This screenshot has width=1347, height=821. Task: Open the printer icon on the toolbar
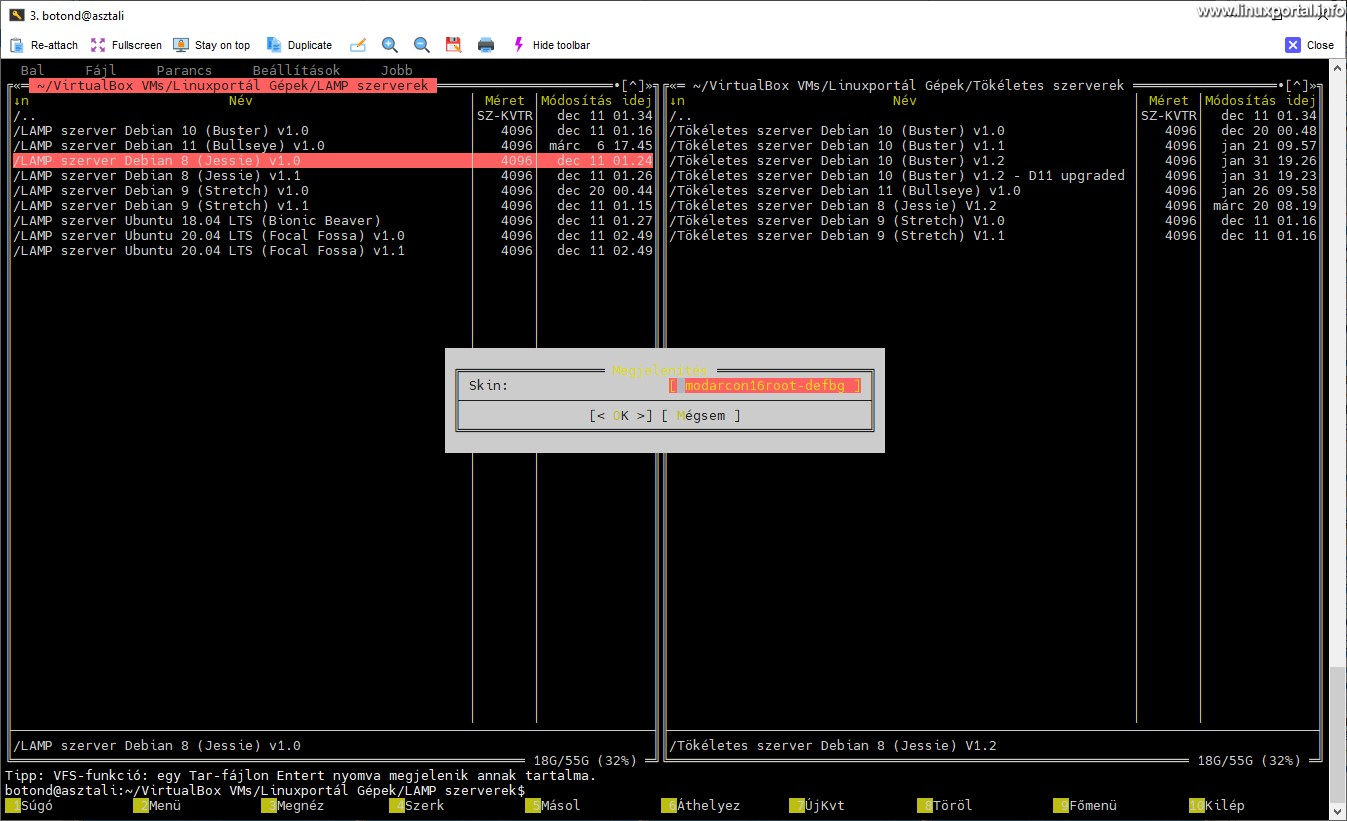[485, 44]
